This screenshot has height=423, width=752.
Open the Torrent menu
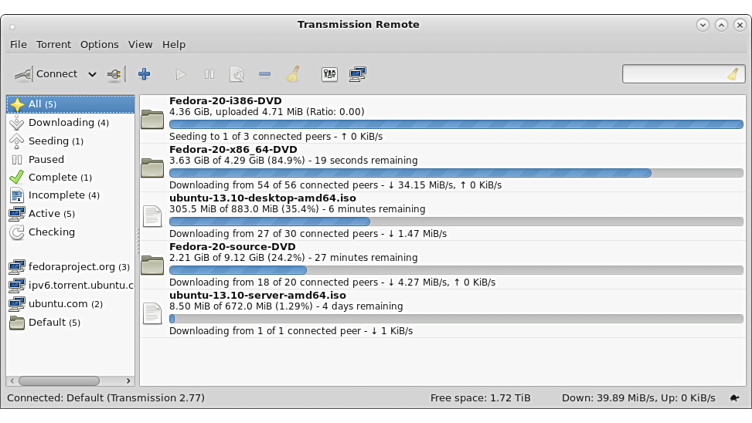click(53, 44)
